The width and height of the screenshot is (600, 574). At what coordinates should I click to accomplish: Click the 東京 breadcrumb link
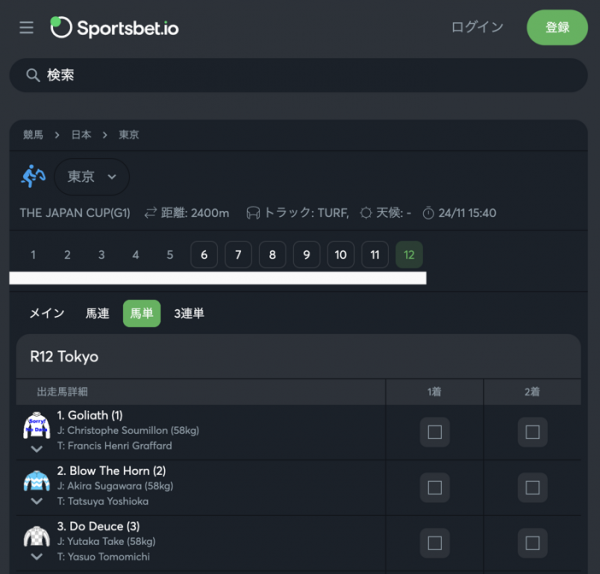point(129,135)
